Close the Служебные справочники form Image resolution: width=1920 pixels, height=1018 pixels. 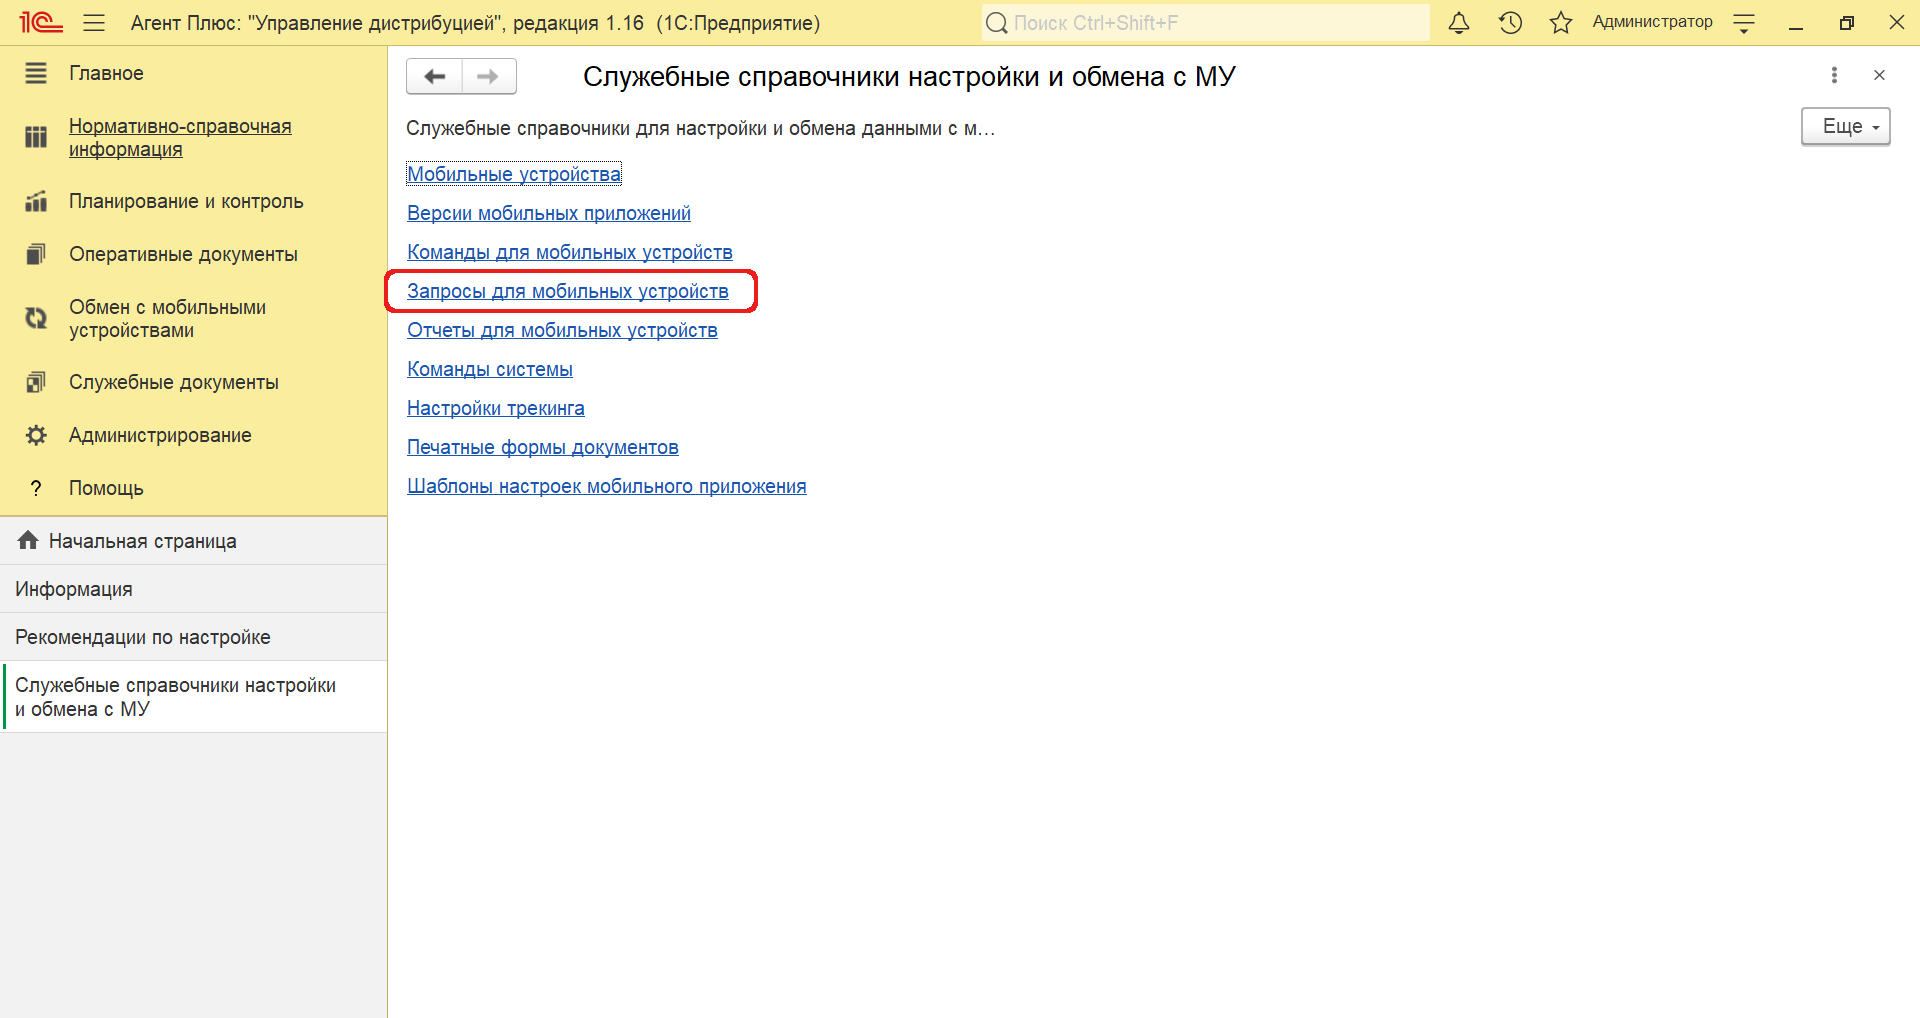tap(1879, 75)
